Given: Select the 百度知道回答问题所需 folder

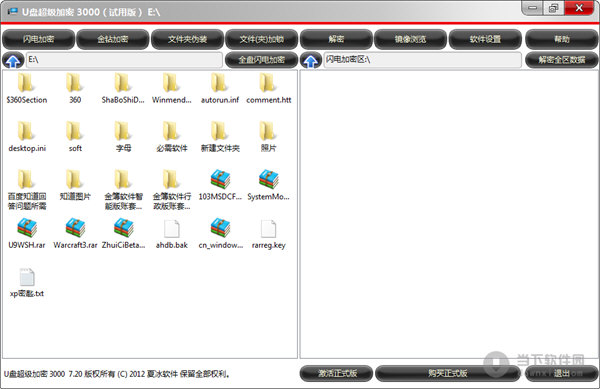Looking at the screenshot, I should coord(27,190).
